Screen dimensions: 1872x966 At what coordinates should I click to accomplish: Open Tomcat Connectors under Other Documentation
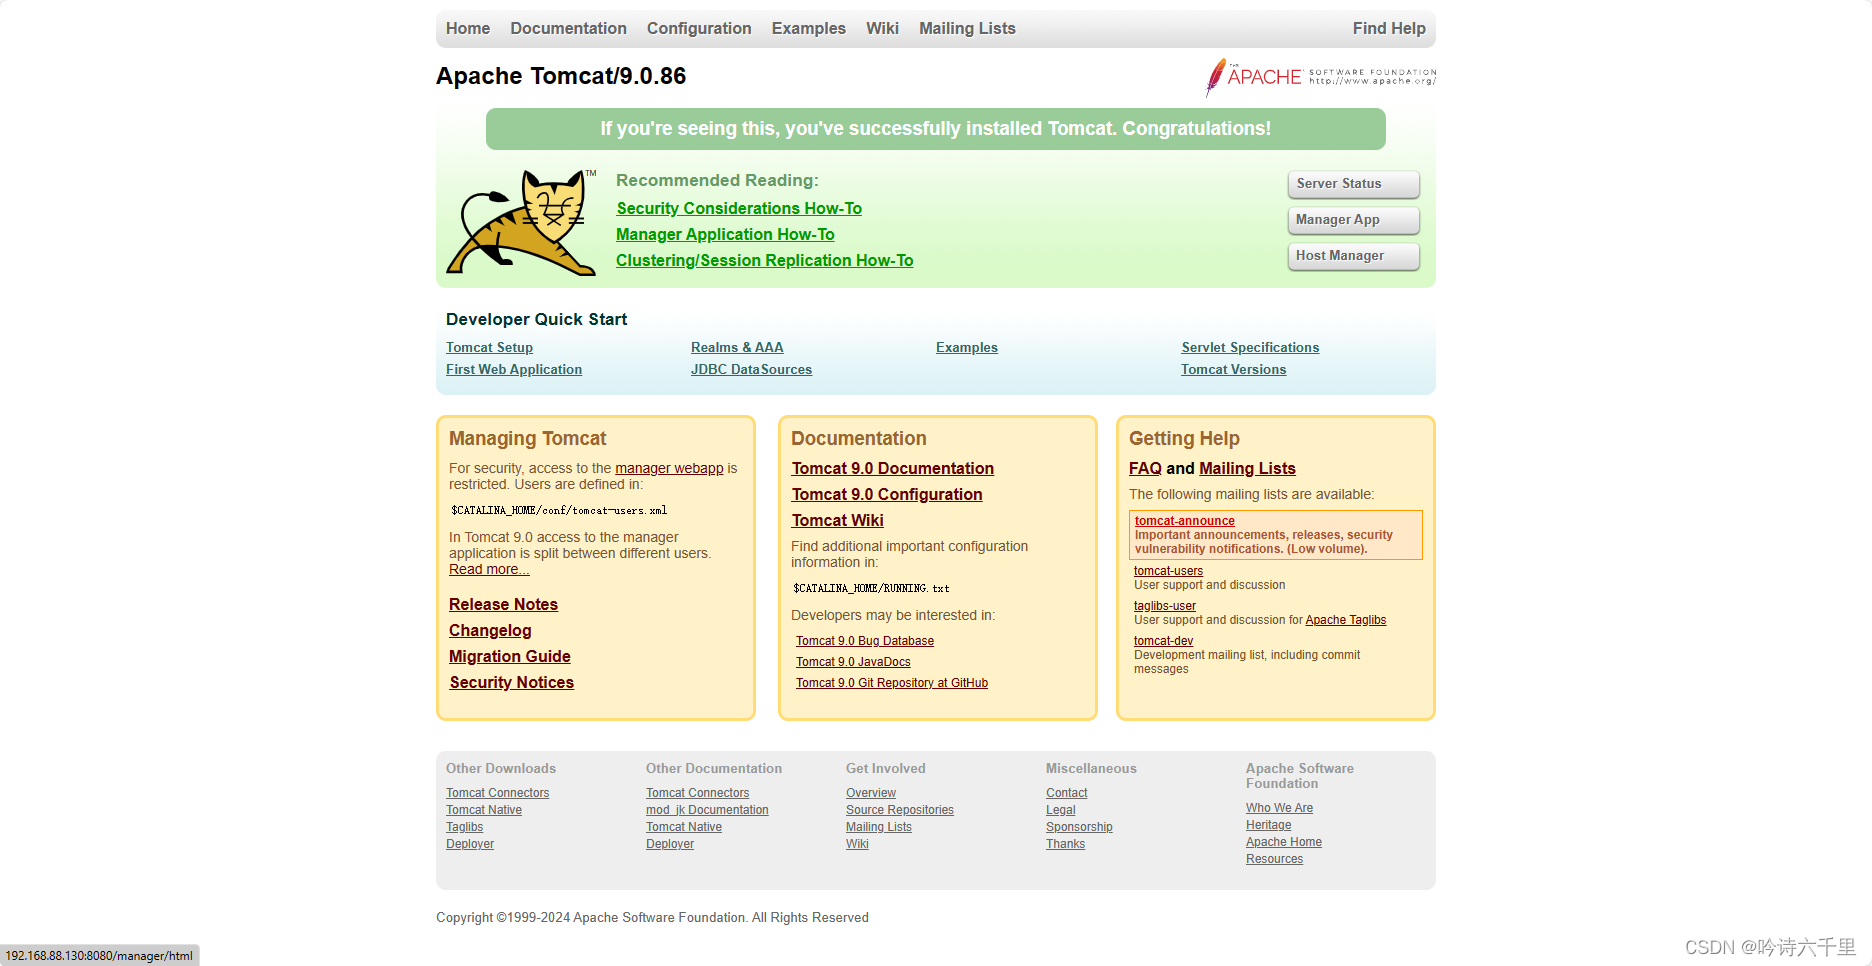click(x=697, y=793)
